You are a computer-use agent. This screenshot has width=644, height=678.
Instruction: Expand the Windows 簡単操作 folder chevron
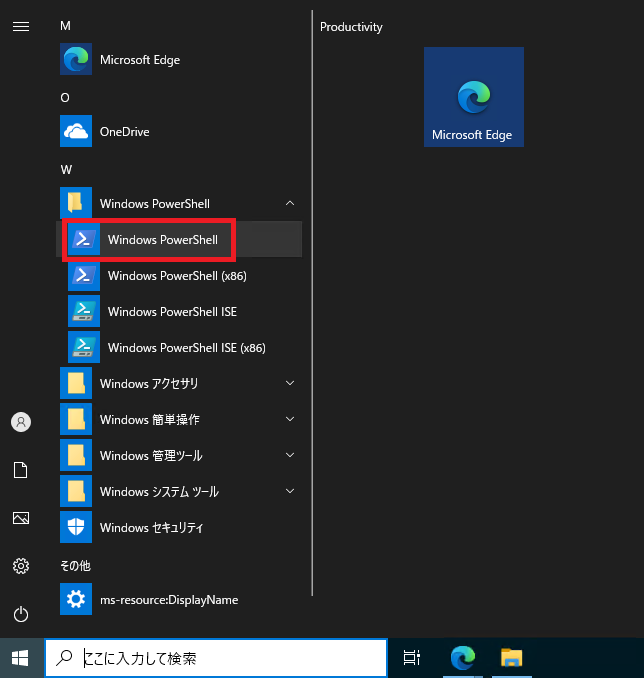(x=290, y=419)
